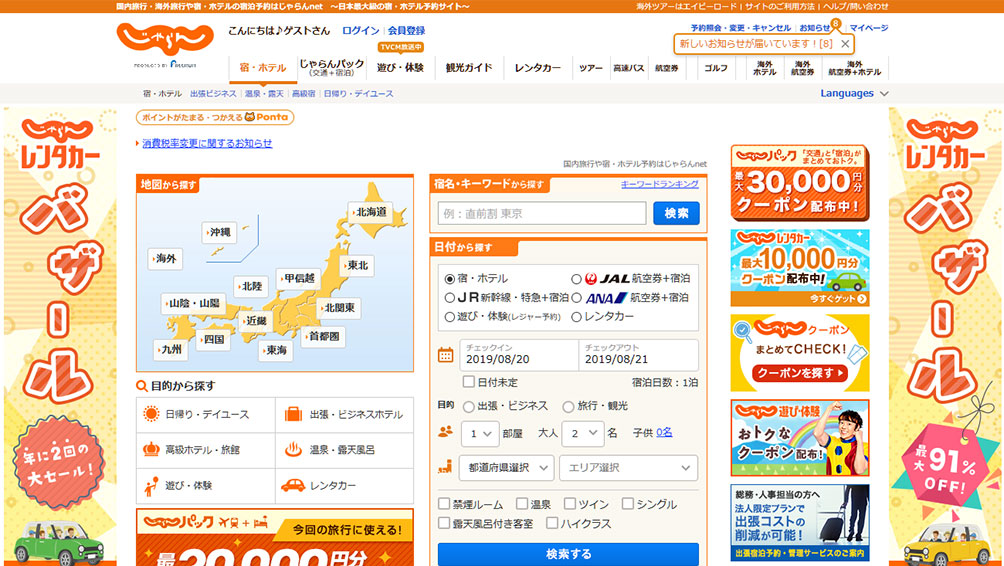Open the 遊び・体験 navigation tab
Viewport: 1004px width, 566px height.
coord(400,68)
